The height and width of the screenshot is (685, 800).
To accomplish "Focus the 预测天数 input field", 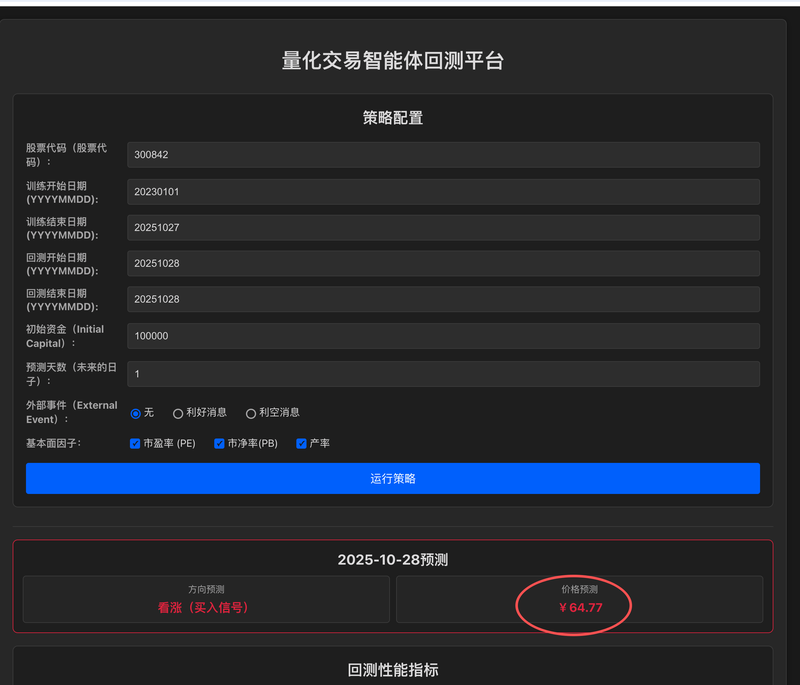I will point(443,374).
